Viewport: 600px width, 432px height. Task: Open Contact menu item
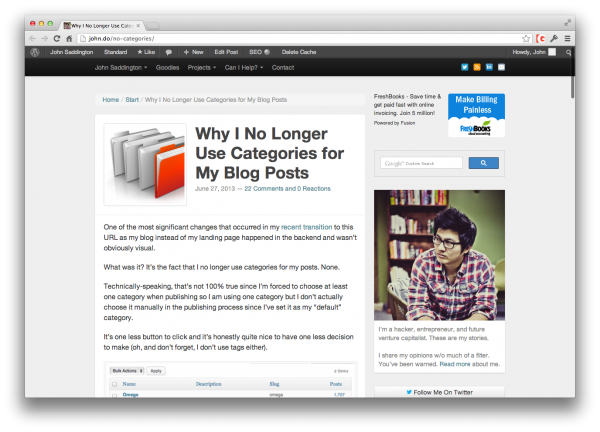point(283,68)
